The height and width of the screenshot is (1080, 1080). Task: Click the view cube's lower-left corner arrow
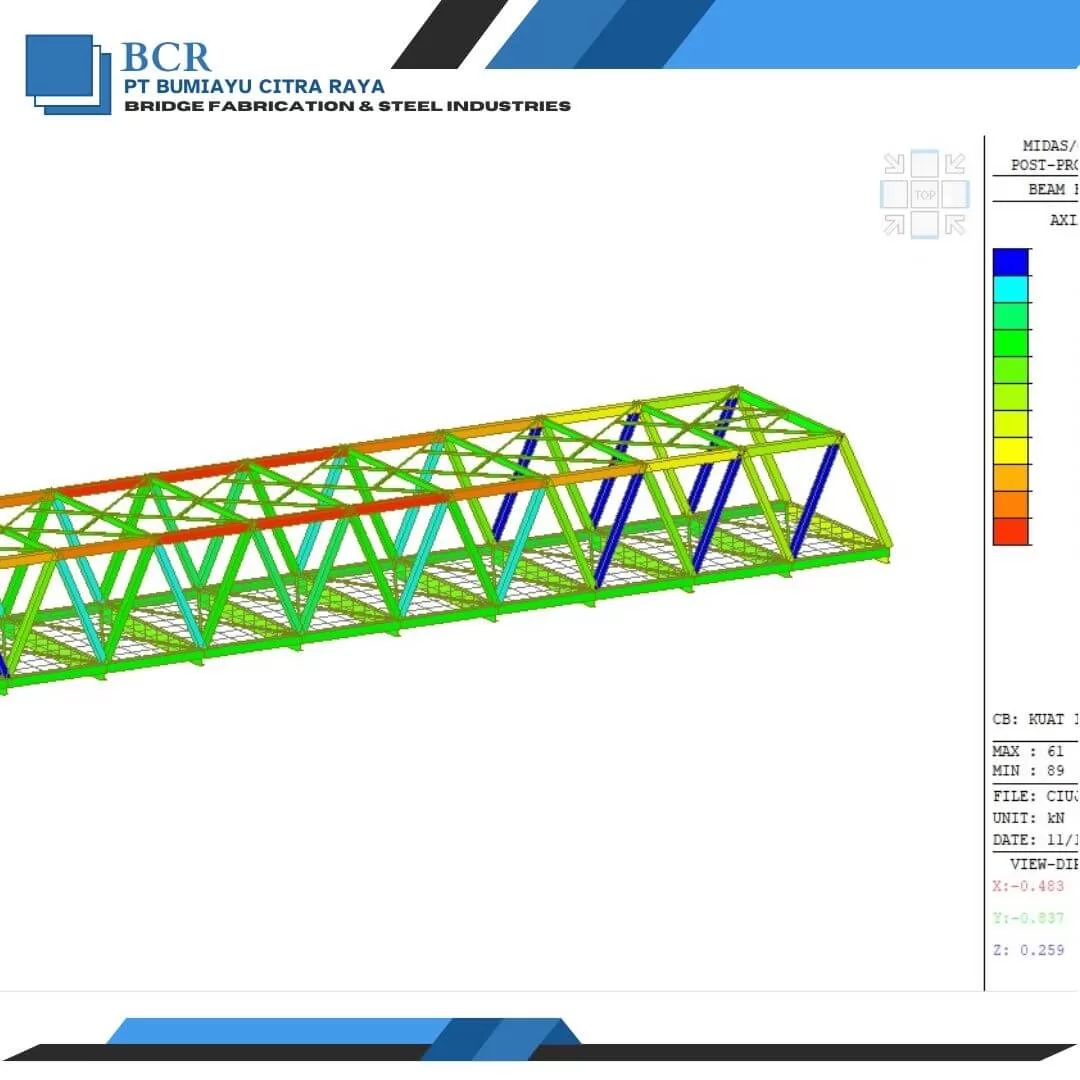[894, 225]
